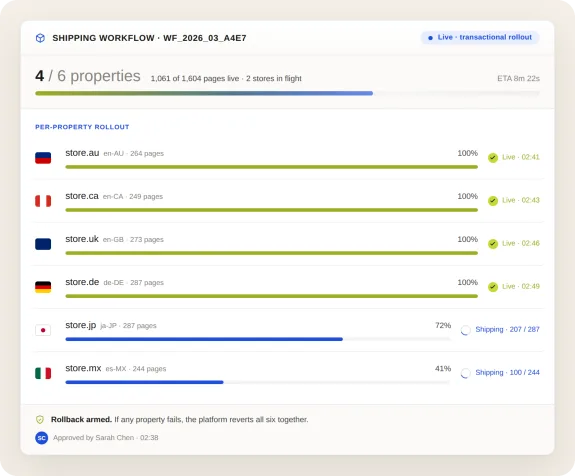This screenshot has height=476, width=575.
Task: Click the store.uk flag icon
Action: (43, 244)
